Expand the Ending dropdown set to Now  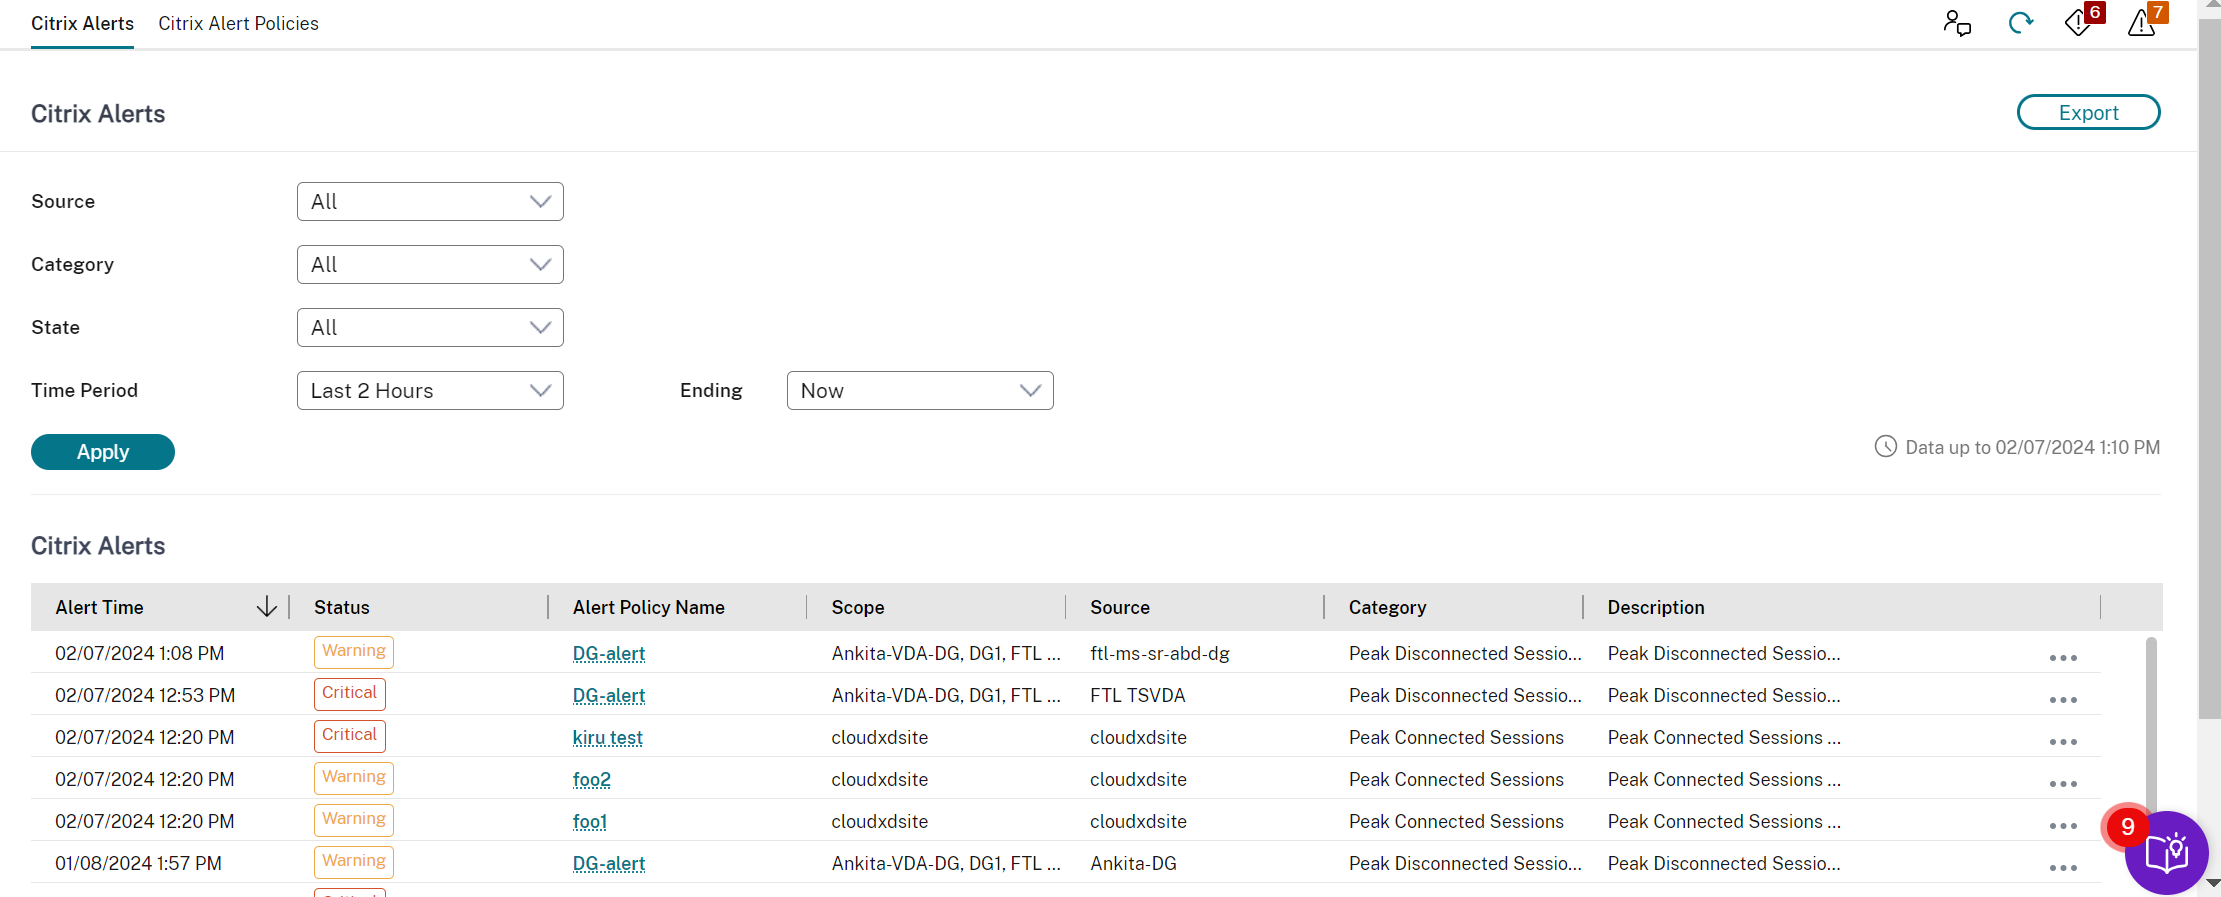(x=919, y=391)
